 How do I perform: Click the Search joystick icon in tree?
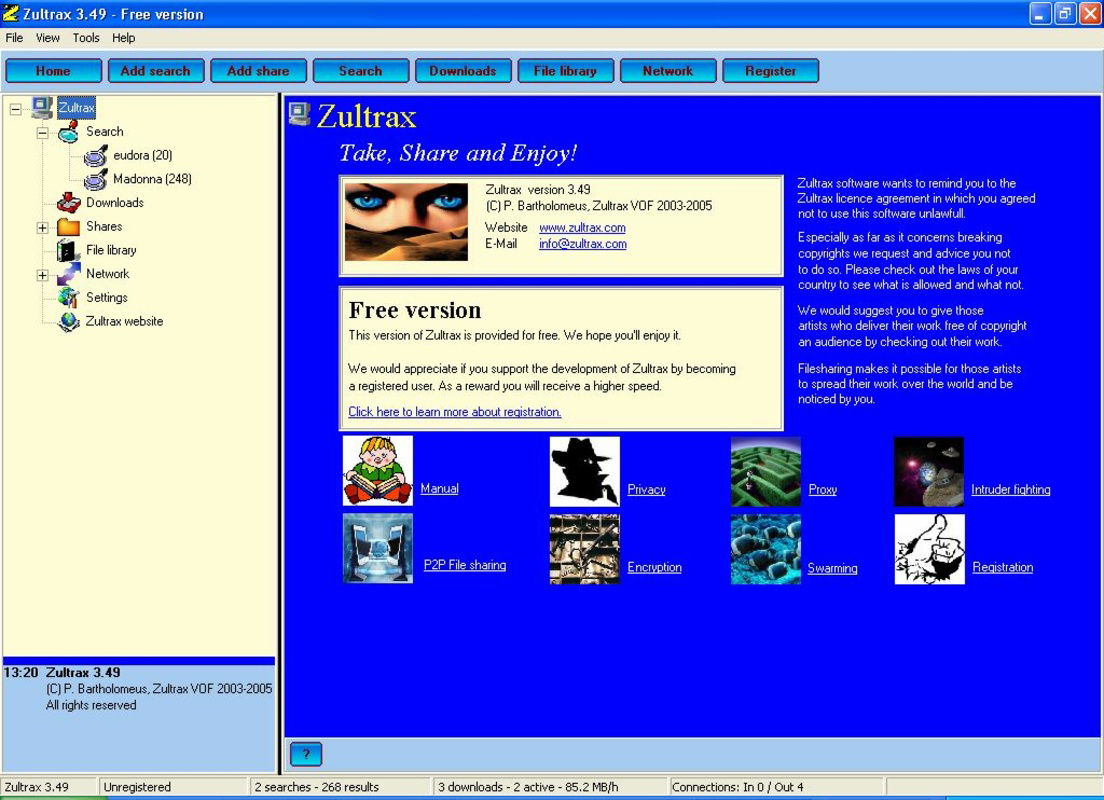click(x=68, y=132)
